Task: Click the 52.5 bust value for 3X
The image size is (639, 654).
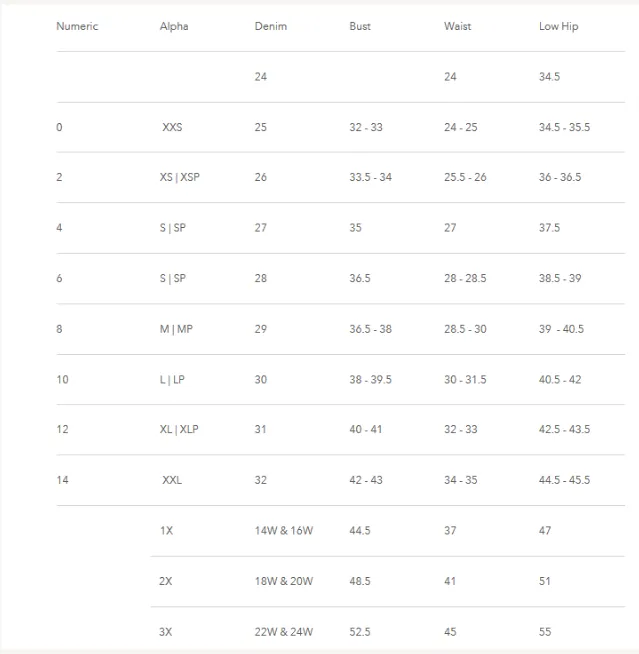Action: pos(360,632)
